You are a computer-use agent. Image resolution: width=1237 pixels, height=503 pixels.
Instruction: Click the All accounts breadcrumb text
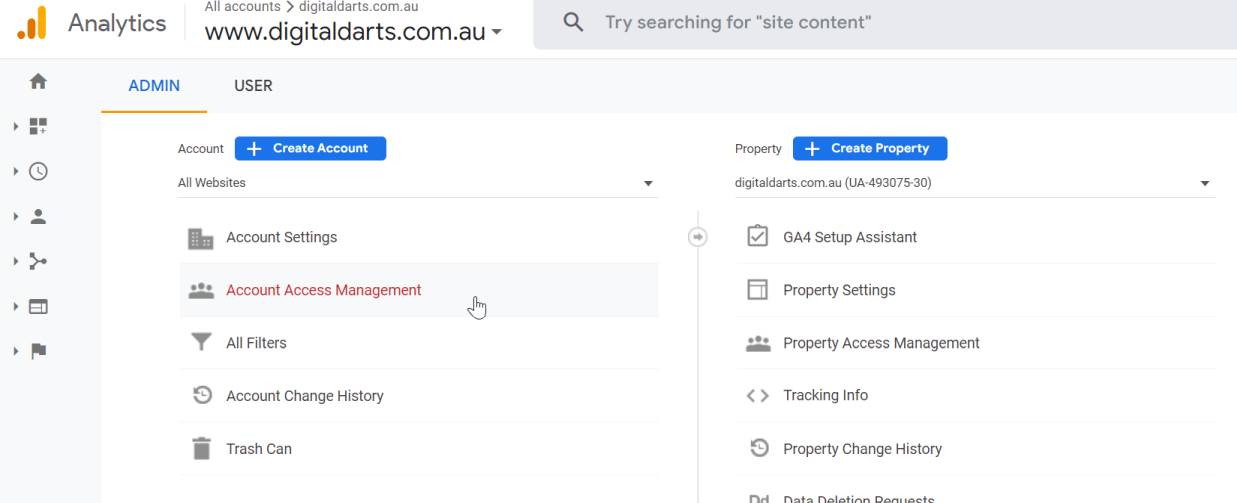242,6
